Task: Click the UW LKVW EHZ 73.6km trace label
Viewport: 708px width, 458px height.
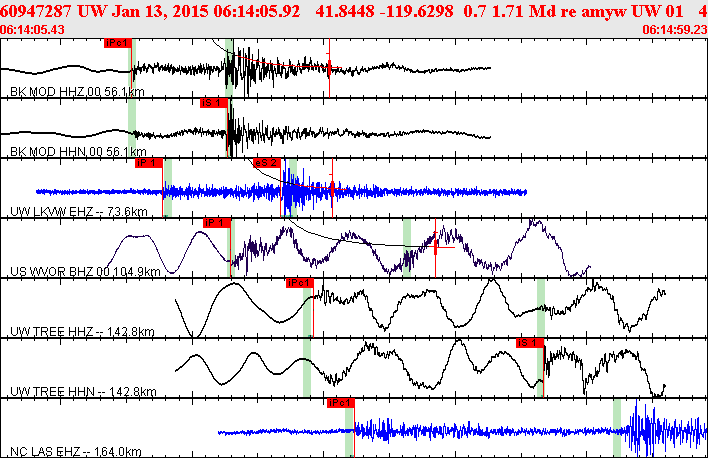Action: coord(79,211)
